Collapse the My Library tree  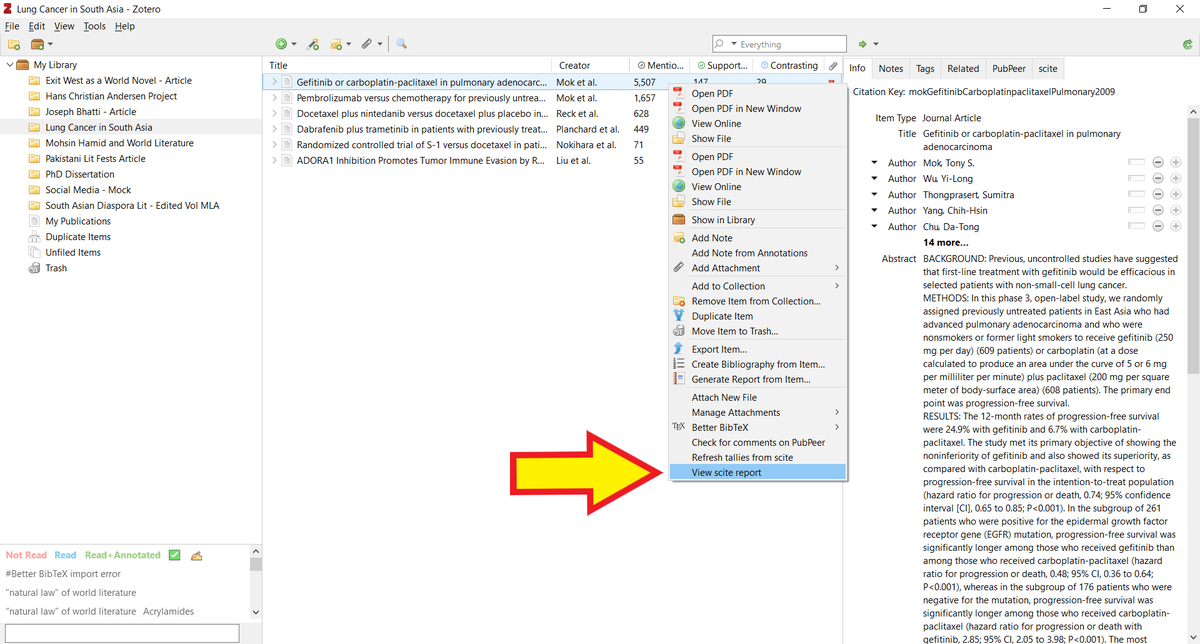[x=10, y=65]
